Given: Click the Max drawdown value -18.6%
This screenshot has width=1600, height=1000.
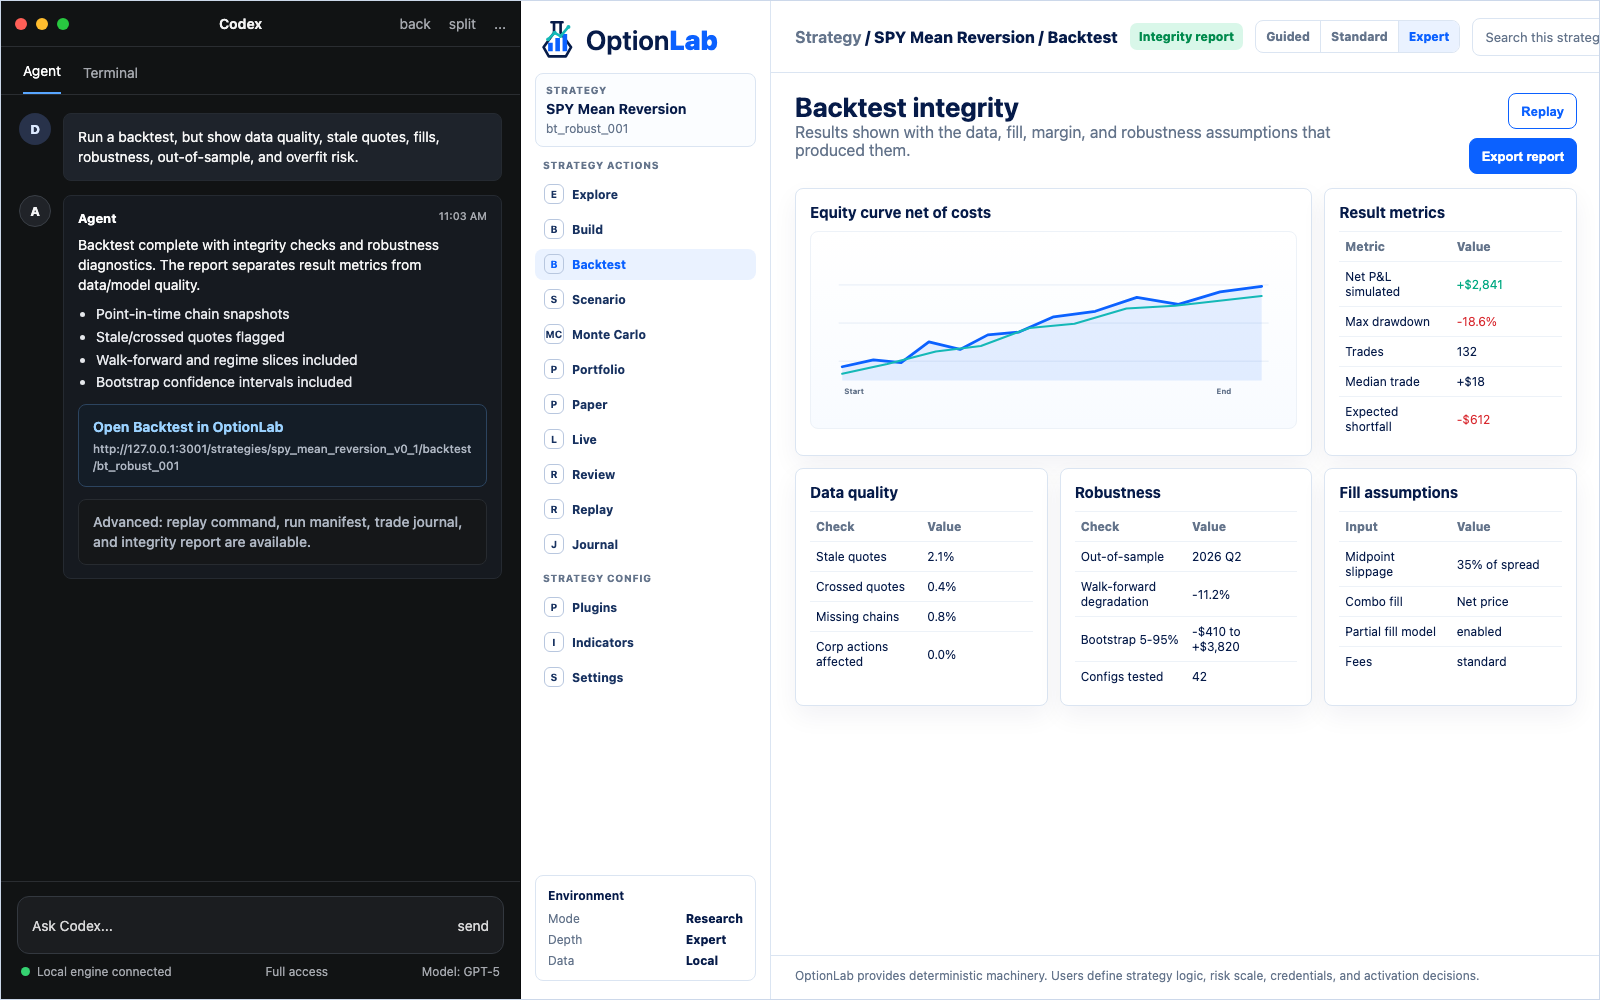Looking at the screenshot, I should coord(1476,322).
